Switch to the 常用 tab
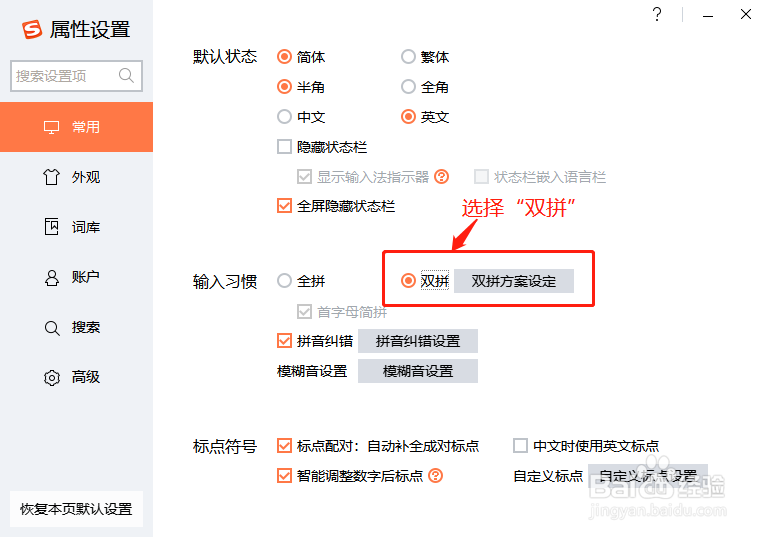768x537 pixels. click(76, 127)
